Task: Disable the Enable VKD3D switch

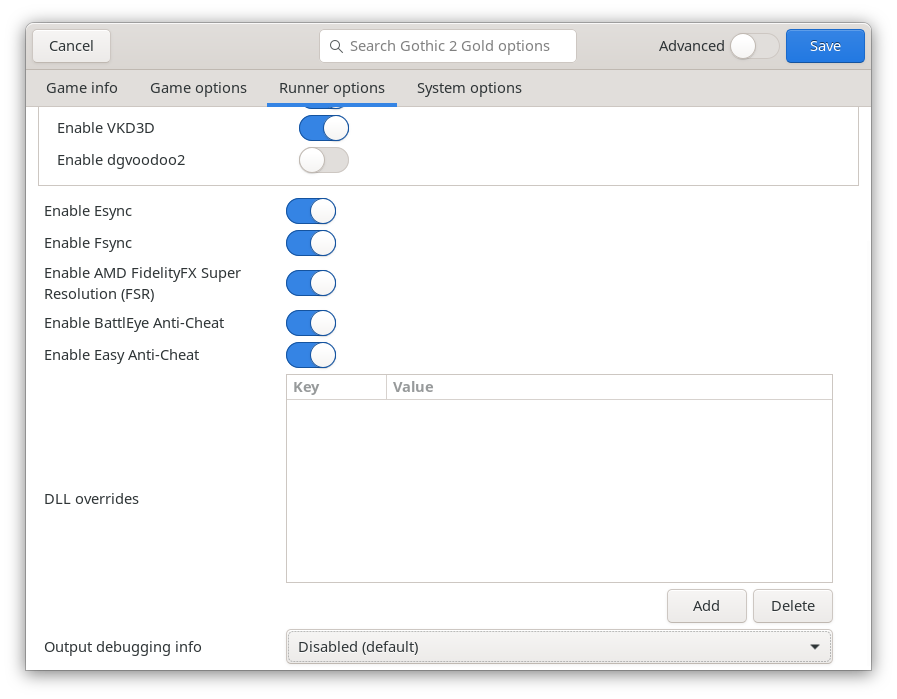Action: (x=324, y=128)
